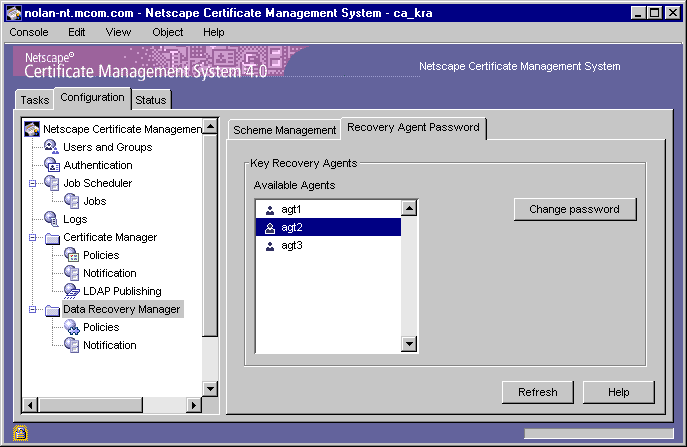
Task: Click the status bar progress indicator
Action: point(598,433)
